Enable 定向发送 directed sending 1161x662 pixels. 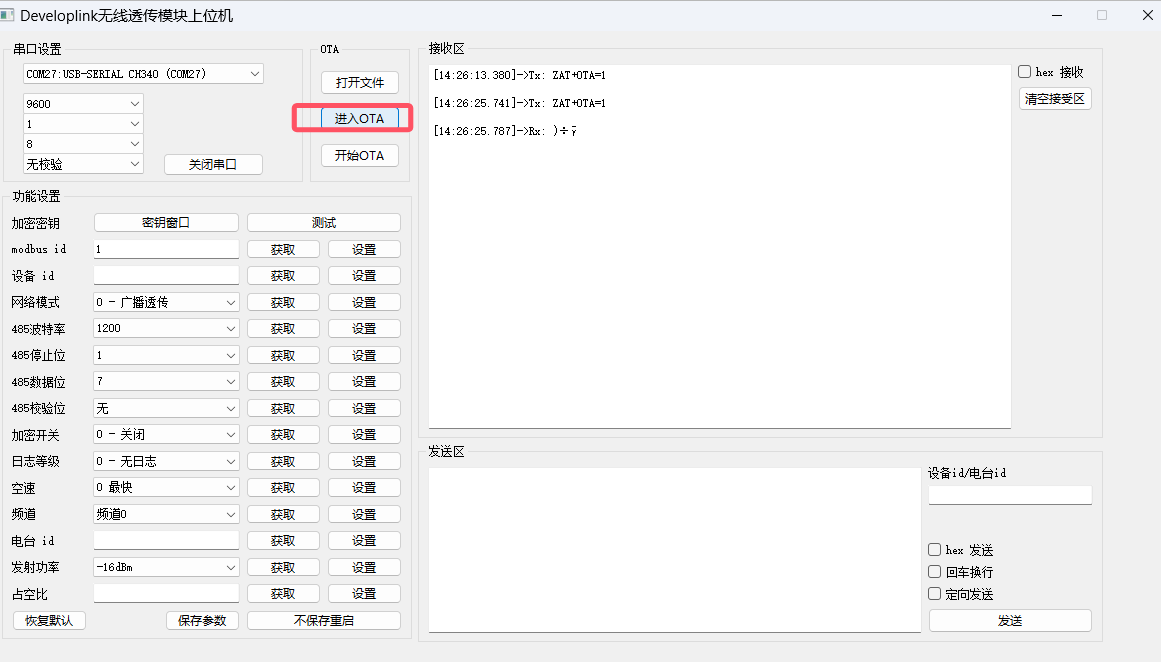coord(935,594)
